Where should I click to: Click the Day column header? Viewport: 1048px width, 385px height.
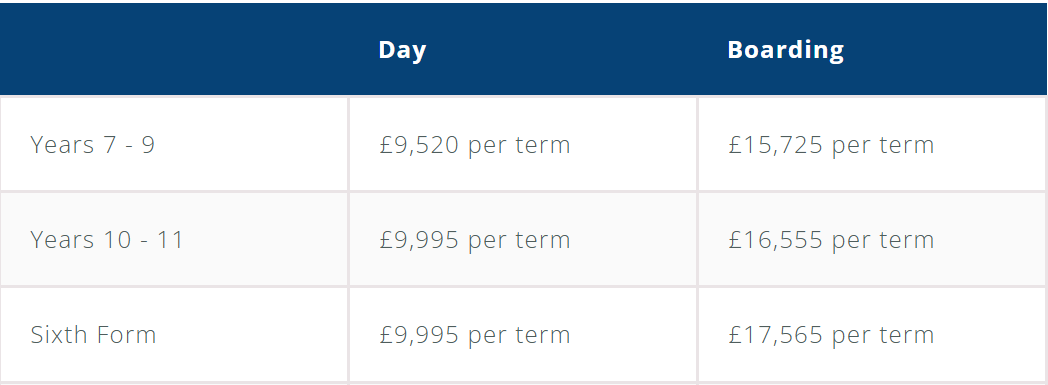[402, 51]
